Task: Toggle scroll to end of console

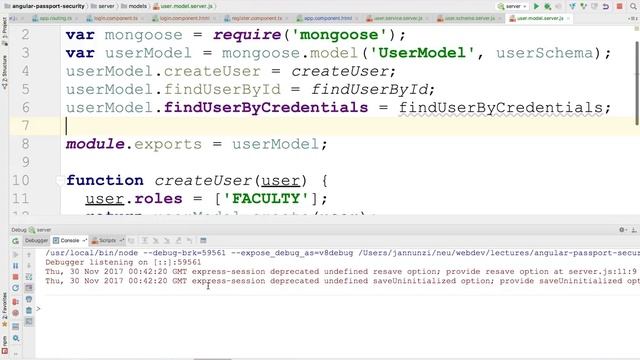Action: click(29, 288)
